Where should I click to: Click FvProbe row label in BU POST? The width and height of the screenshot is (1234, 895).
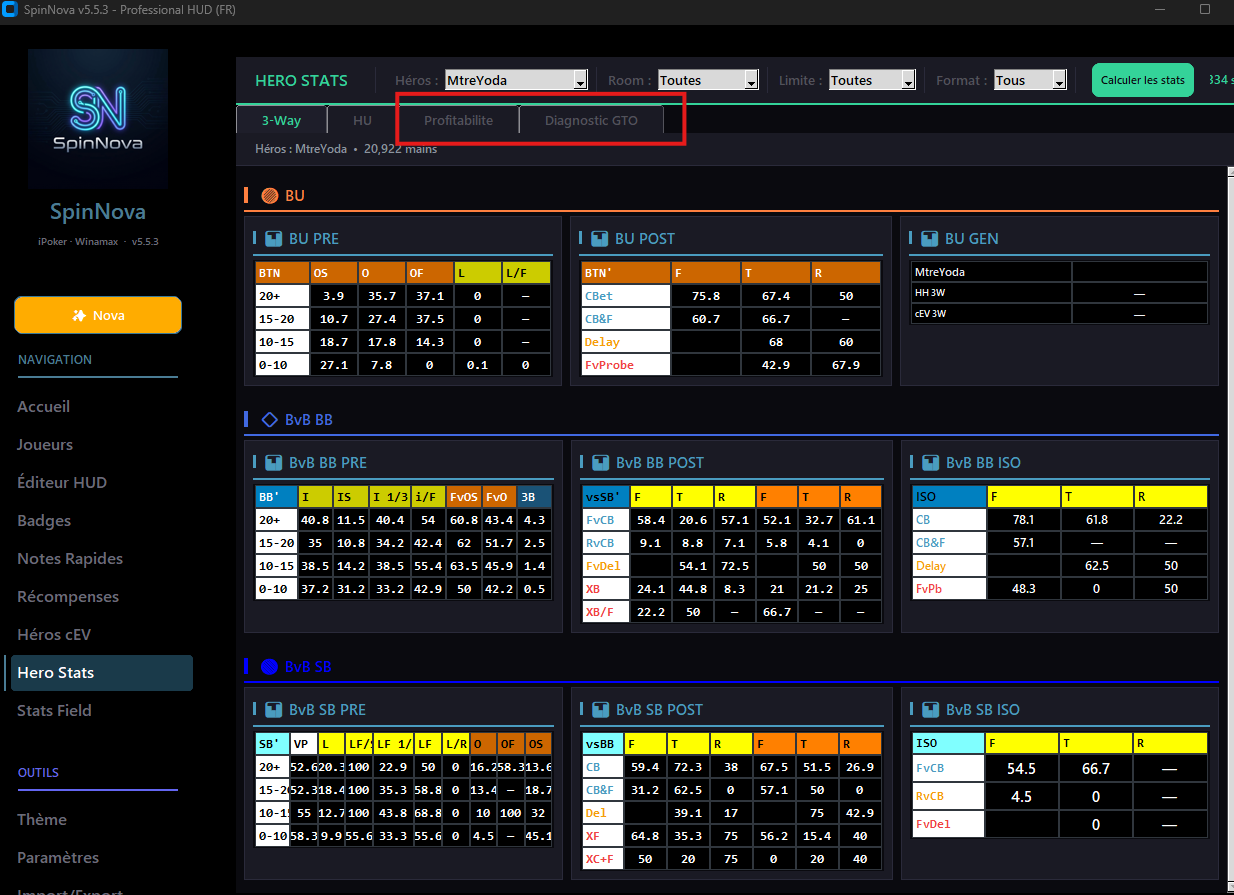tap(626, 365)
